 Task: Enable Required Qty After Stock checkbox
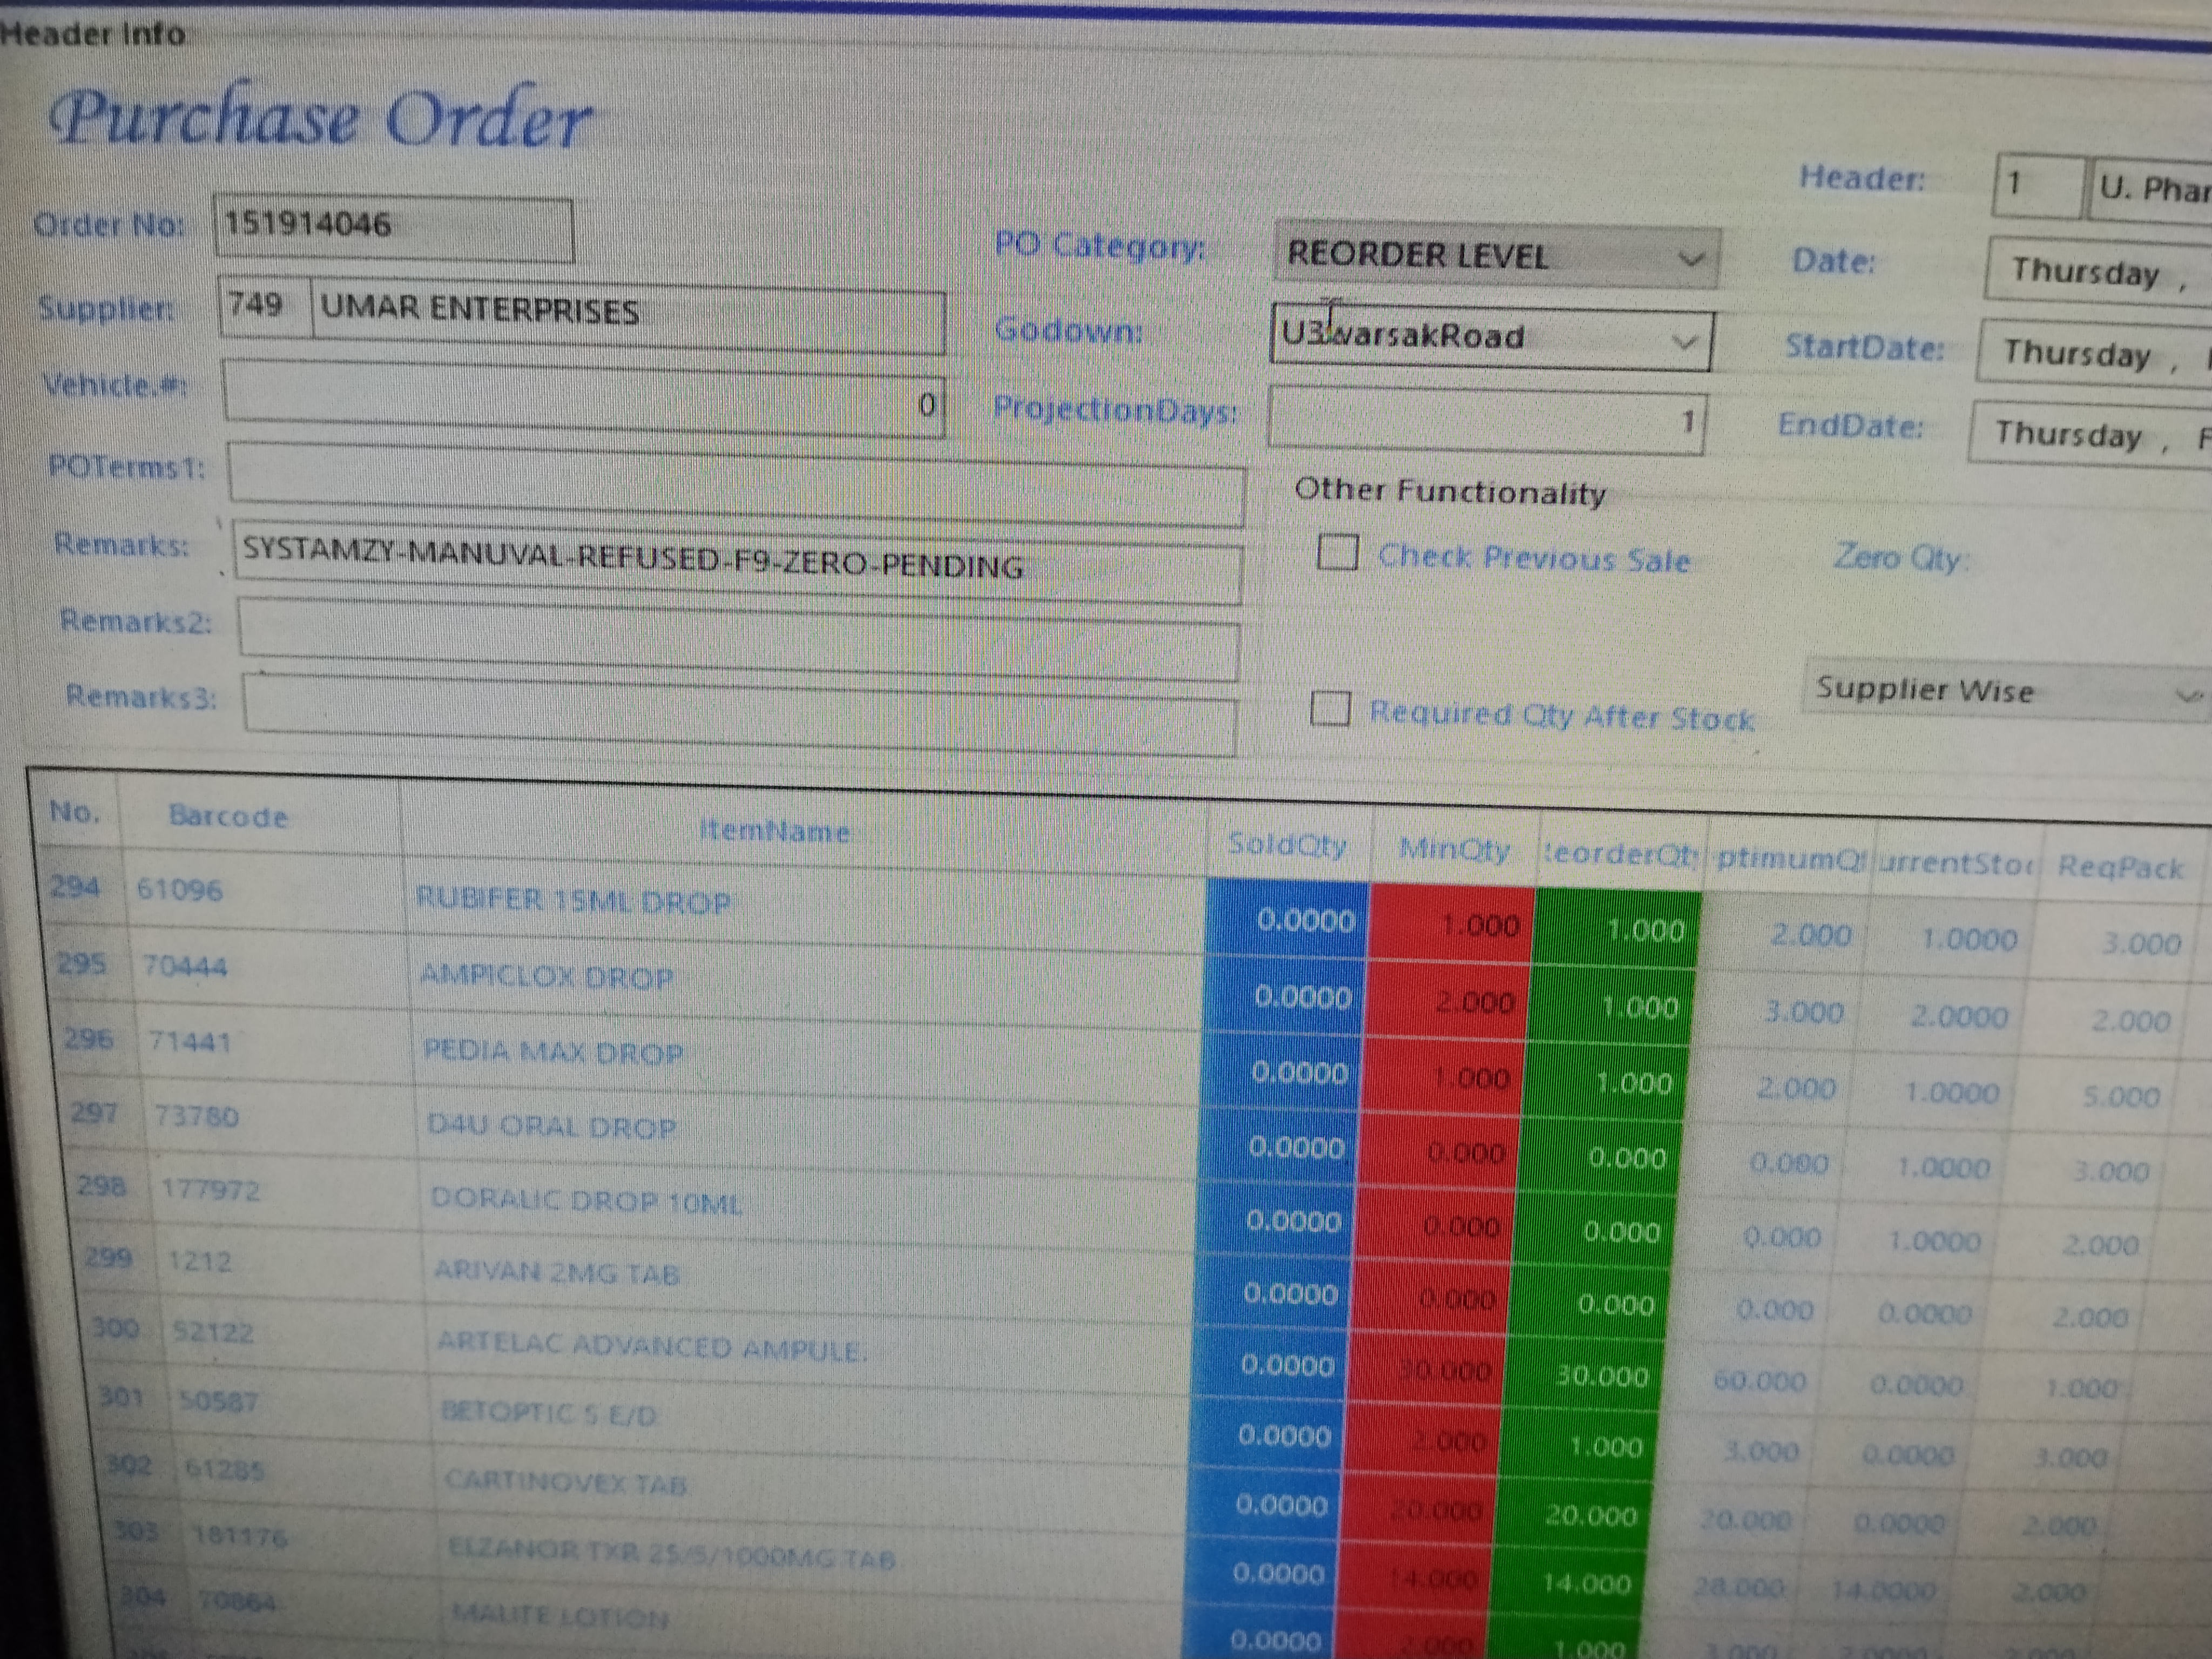(1330, 708)
